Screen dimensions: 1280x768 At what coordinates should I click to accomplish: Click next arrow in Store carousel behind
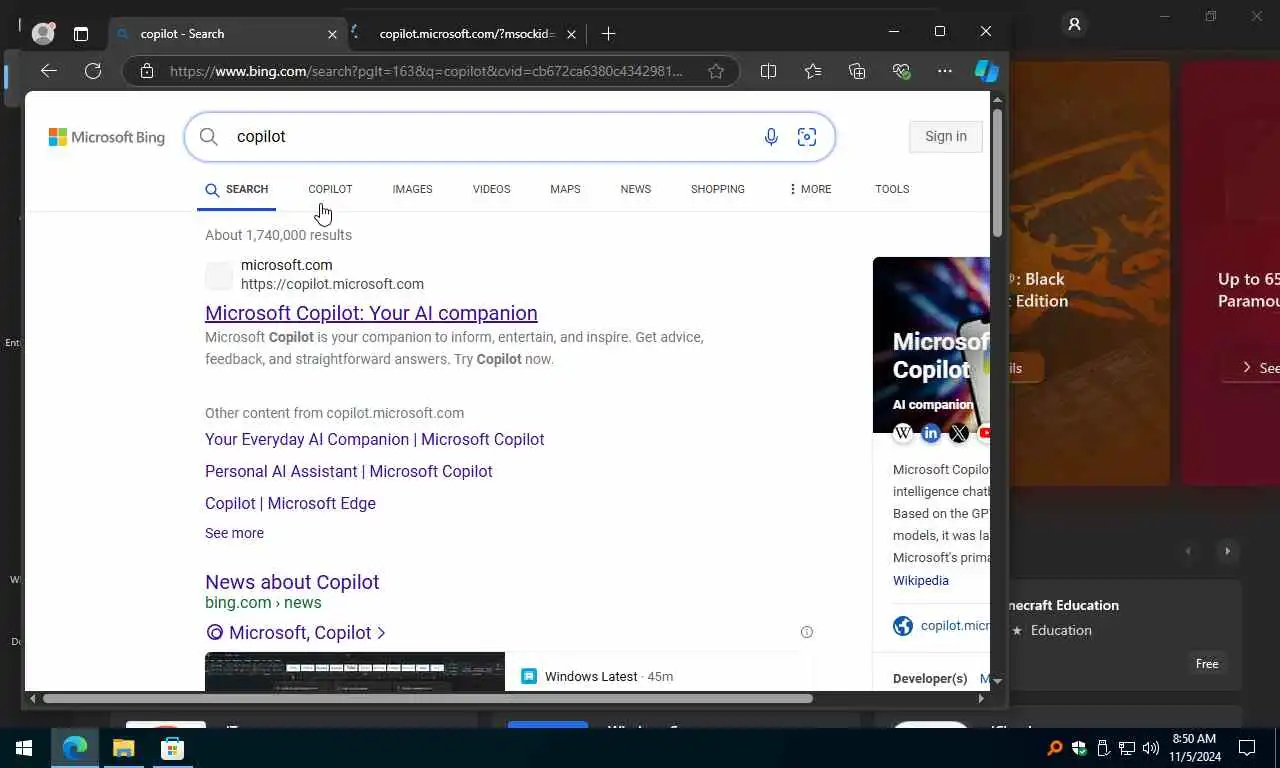pos(1227,551)
